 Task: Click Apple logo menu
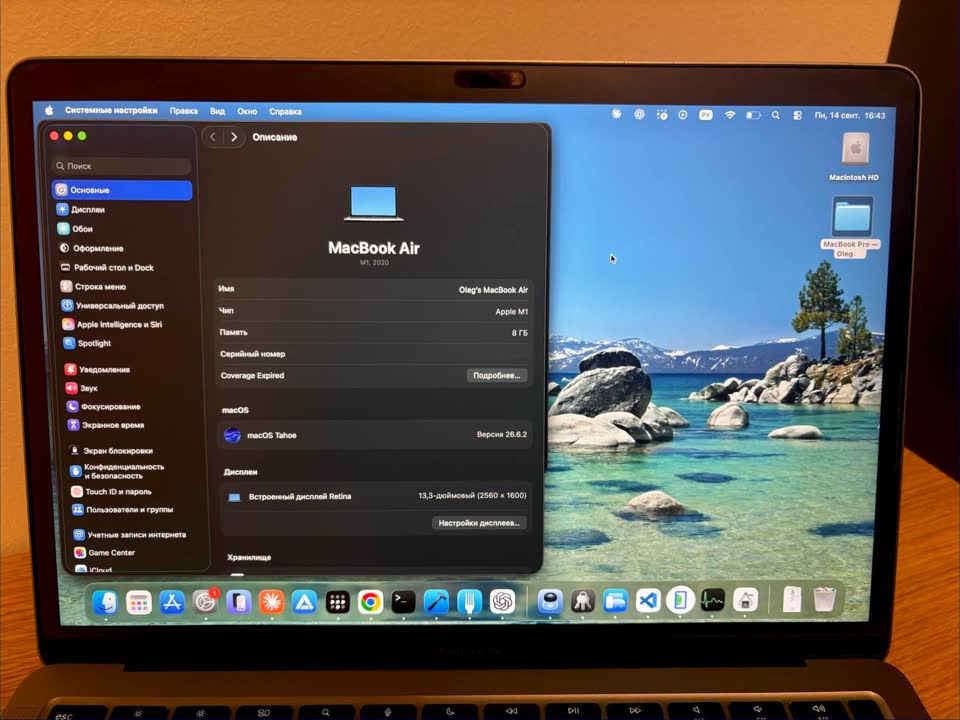click(50, 110)
